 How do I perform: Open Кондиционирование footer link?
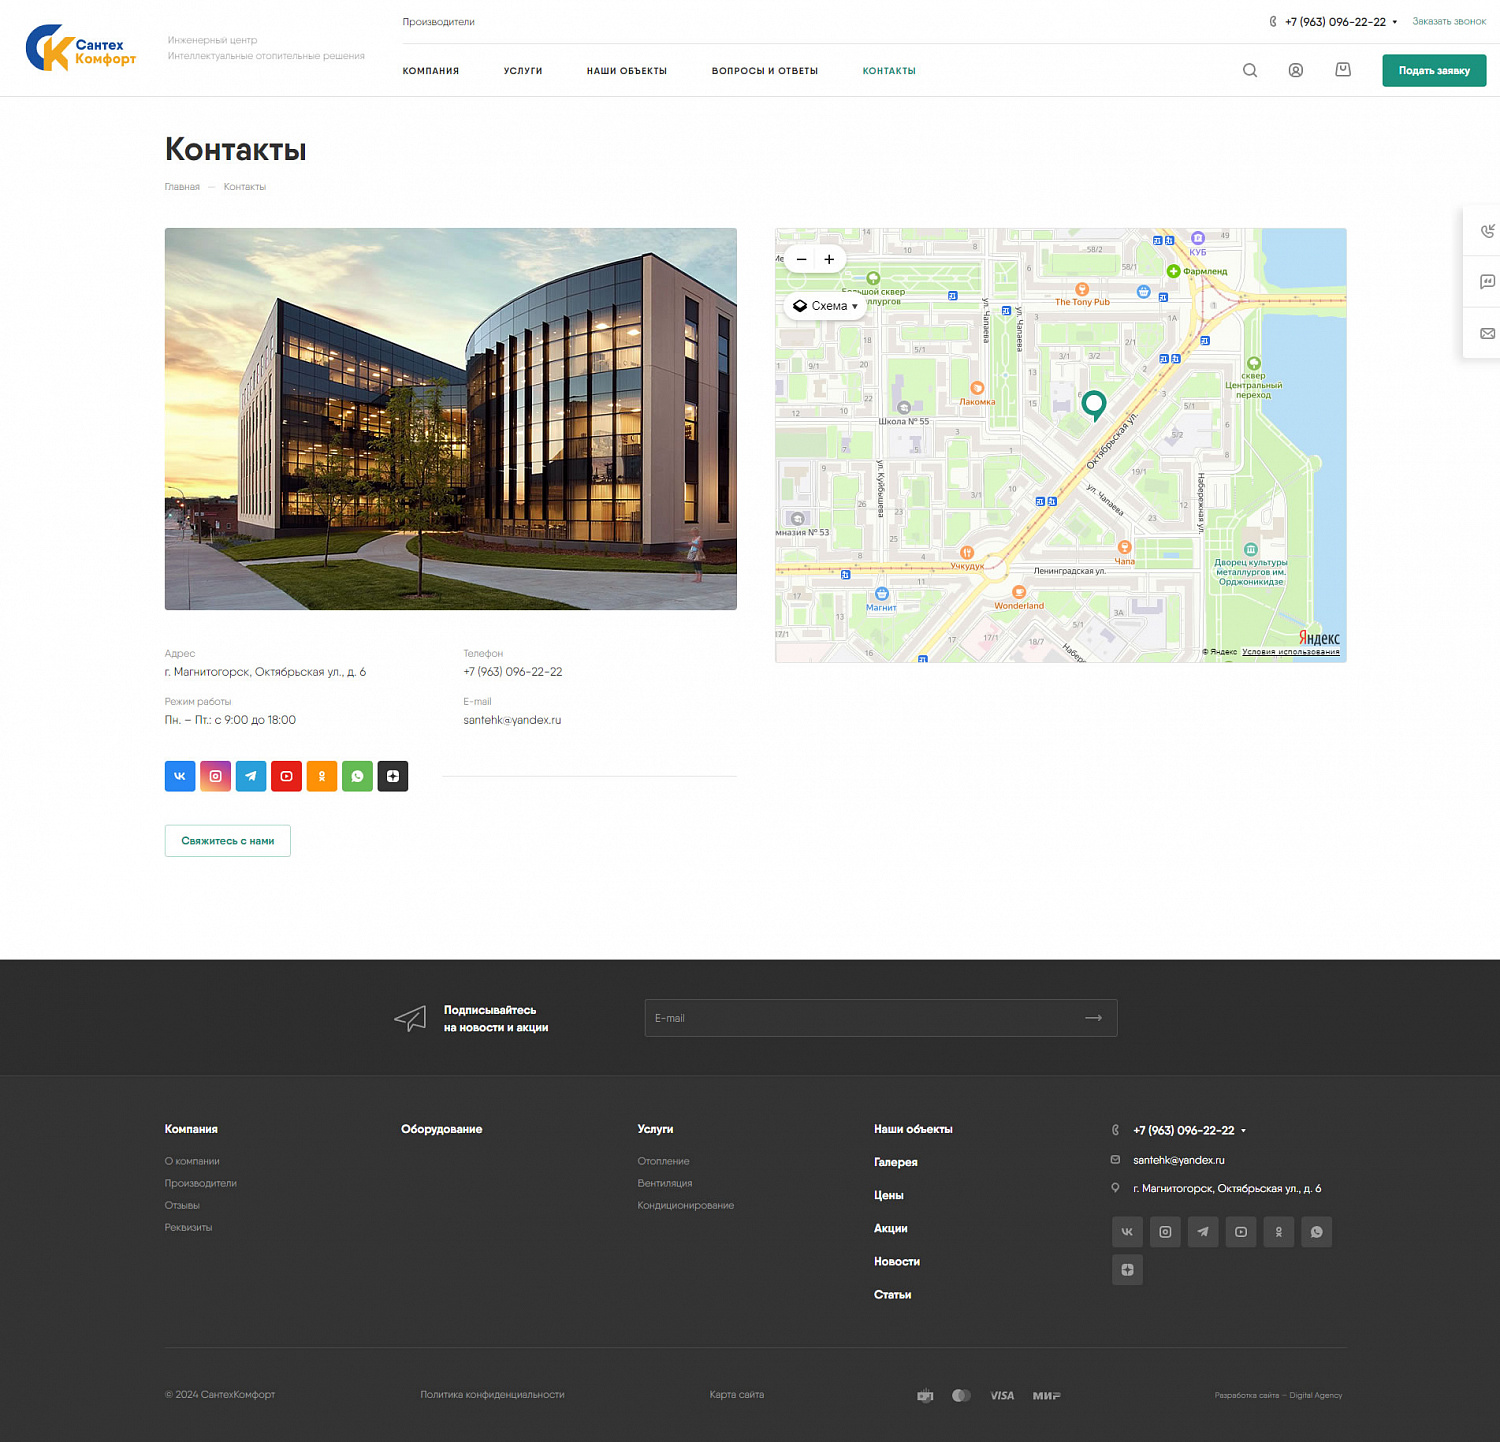point(686,1205)
